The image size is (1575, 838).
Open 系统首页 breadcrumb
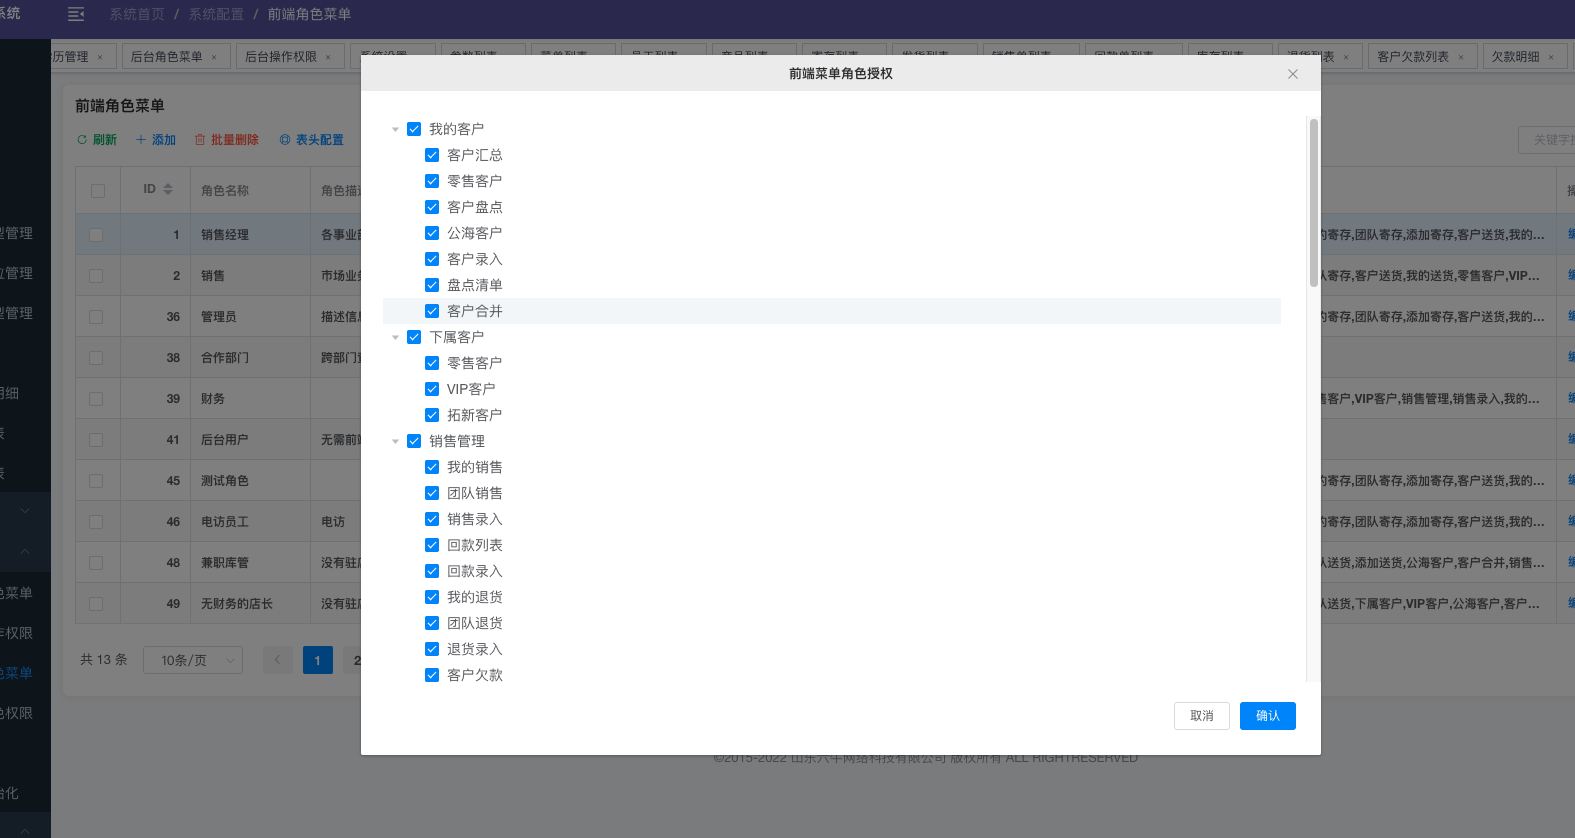click(x=137, y=14)
